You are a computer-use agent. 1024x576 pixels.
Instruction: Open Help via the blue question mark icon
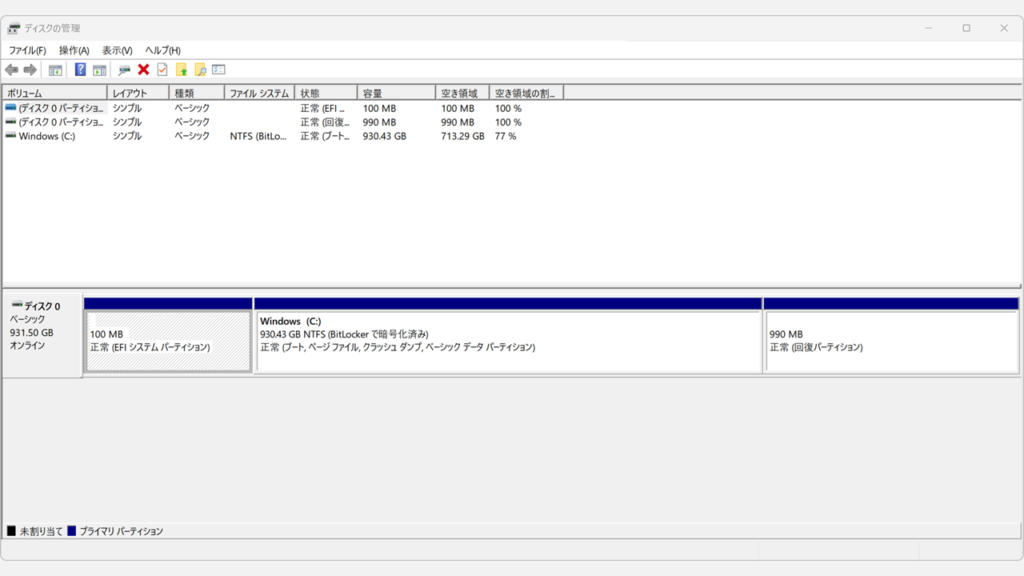pos(80,70)
